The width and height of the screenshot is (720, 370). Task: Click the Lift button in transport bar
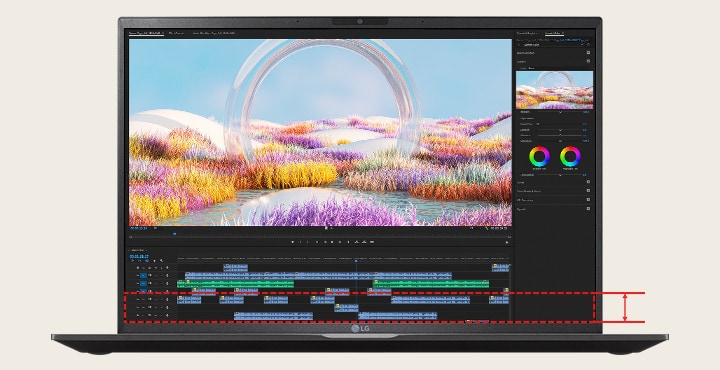(x=356, y=242)
